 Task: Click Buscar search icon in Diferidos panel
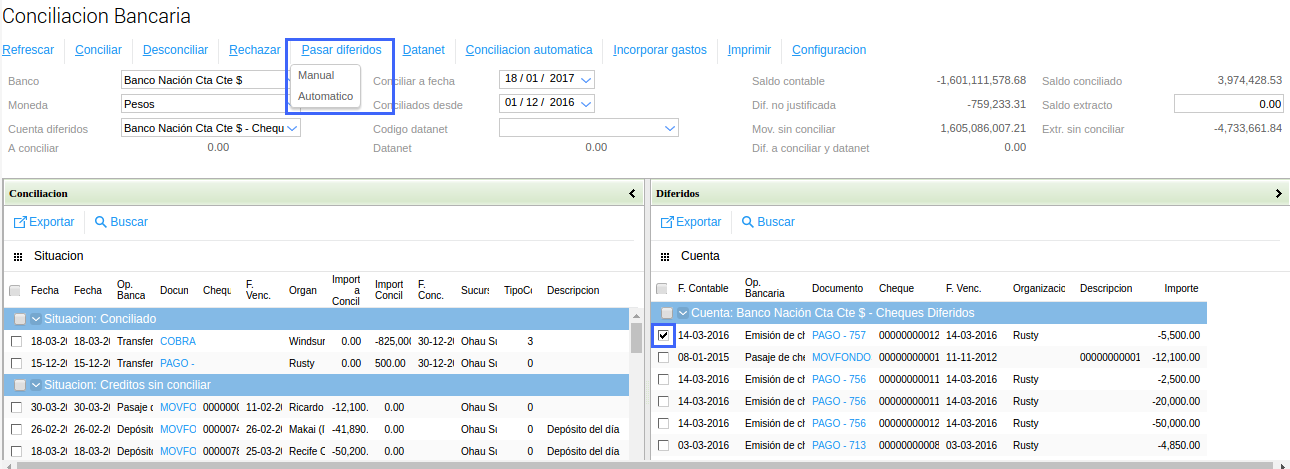[748, 222]
